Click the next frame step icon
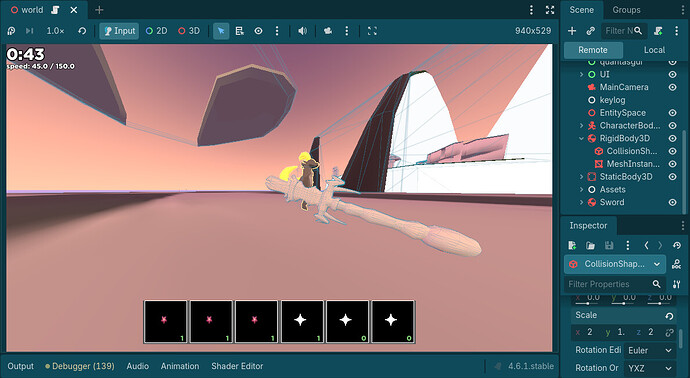 29,31
